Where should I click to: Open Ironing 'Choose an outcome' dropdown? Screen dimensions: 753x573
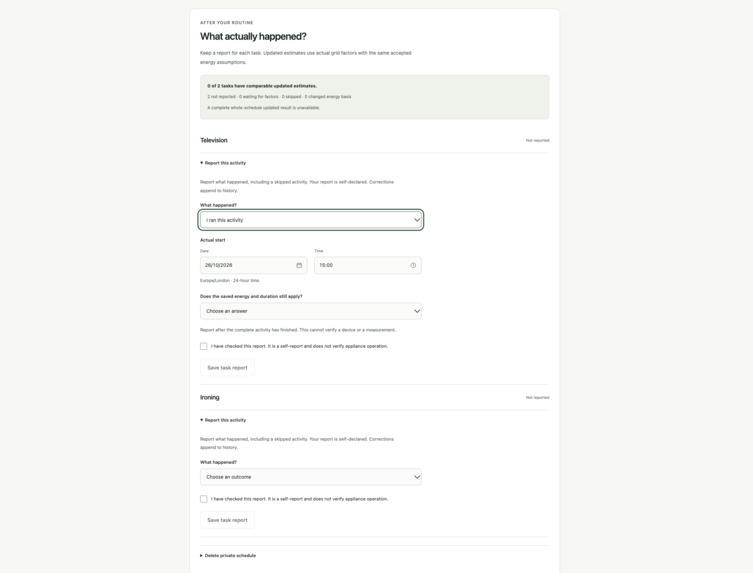311,477
